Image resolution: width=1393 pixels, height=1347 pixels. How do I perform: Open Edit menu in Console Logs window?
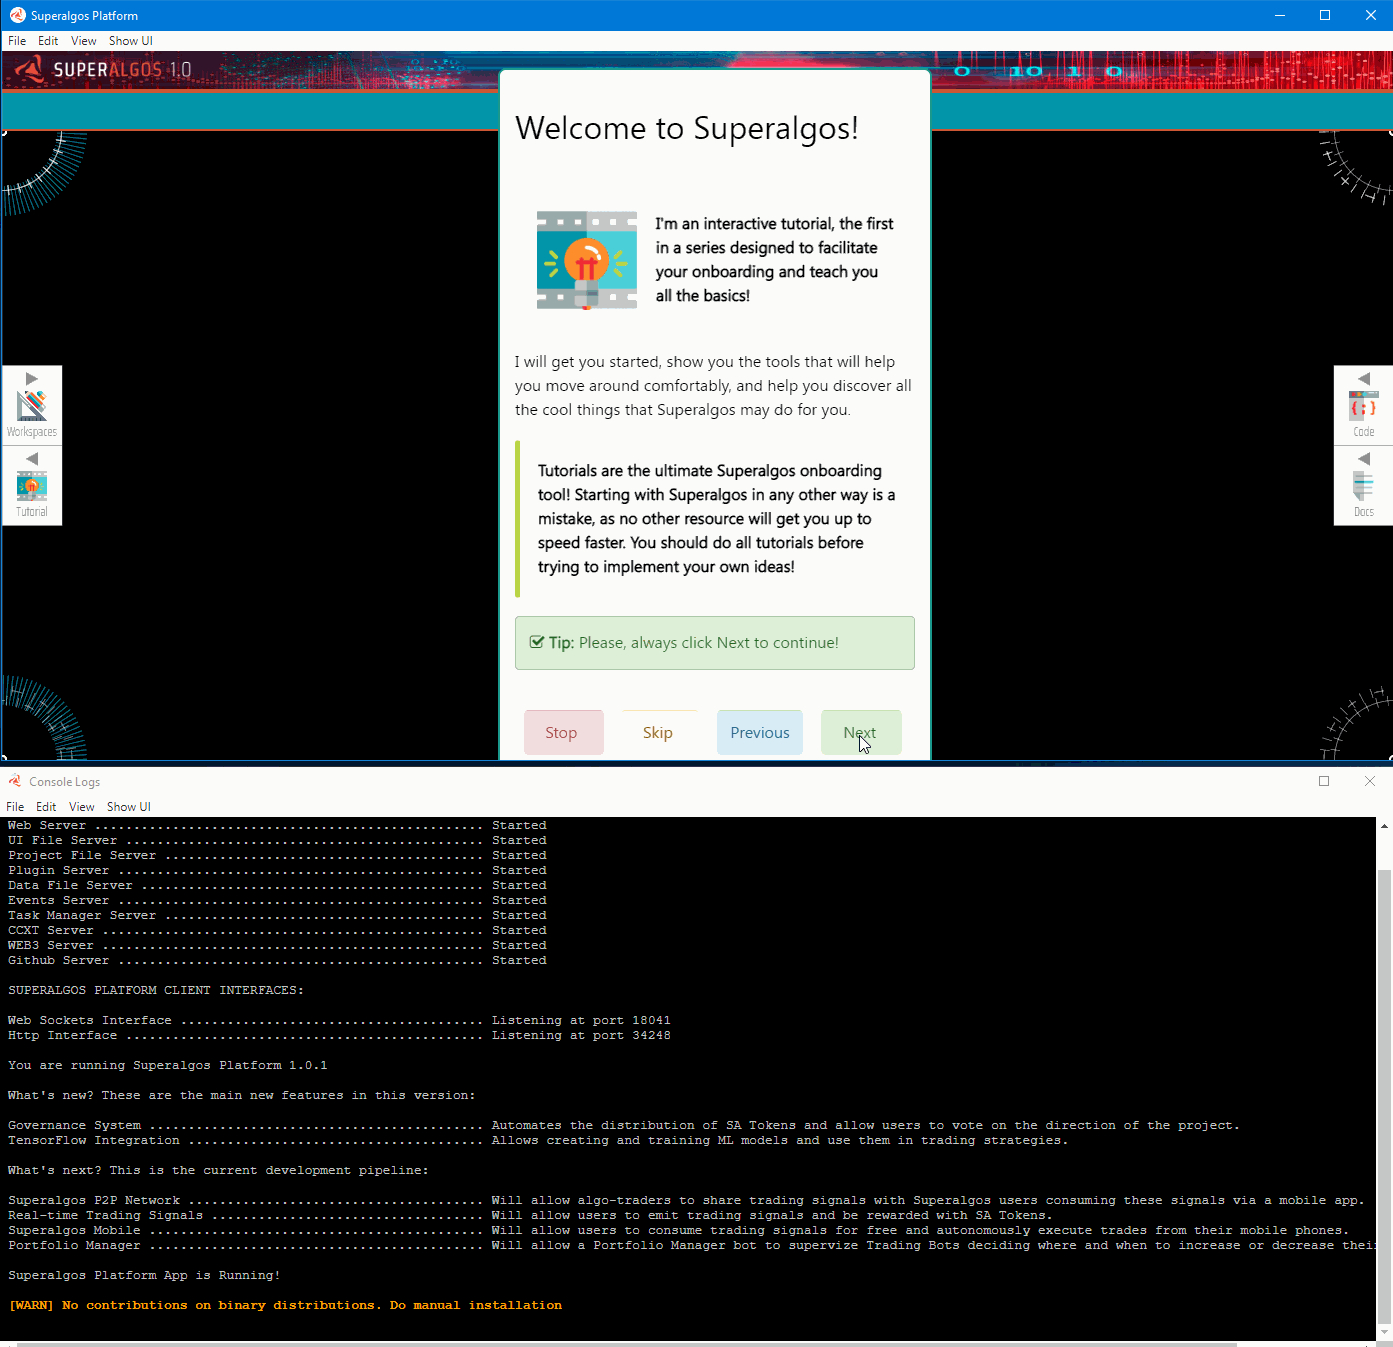tap(46, 807)
